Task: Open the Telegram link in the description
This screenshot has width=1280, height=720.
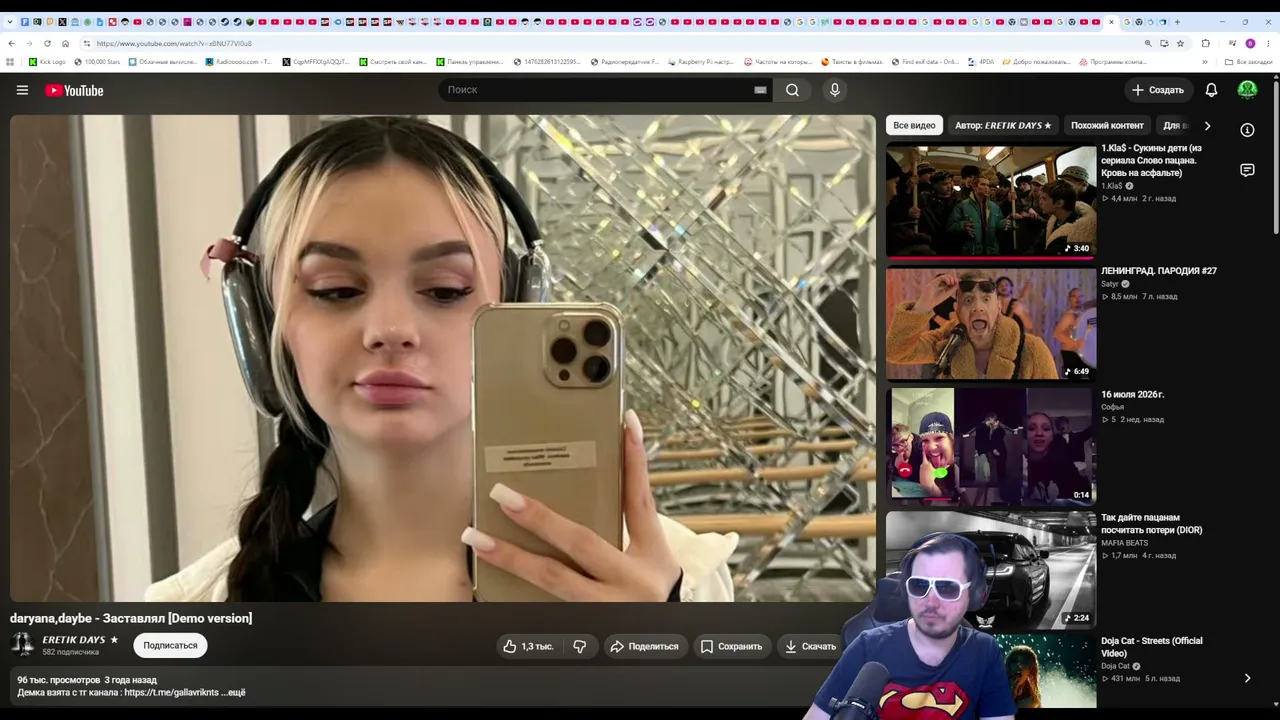Action: [x=171, y=692]
